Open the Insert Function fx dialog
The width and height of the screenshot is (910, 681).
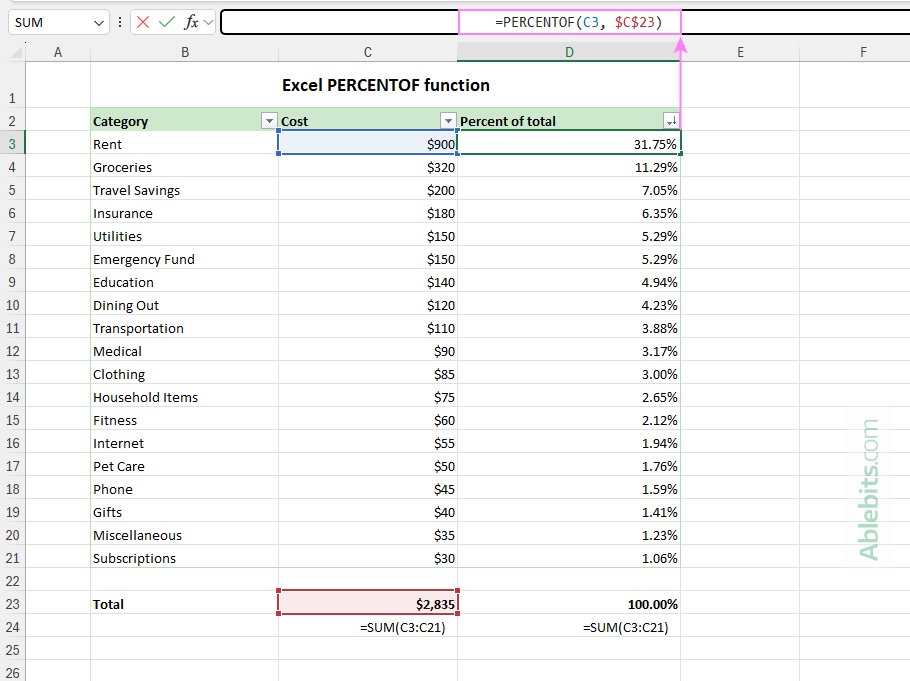pyautogui.click(x=191, y=22)
